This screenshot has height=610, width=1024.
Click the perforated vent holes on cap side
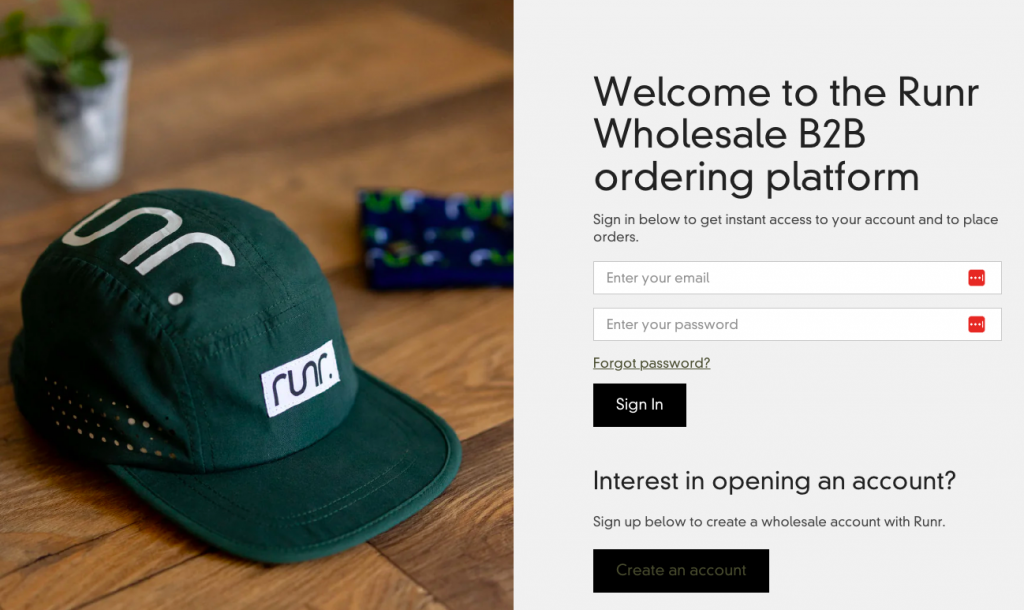coord(104,418)
